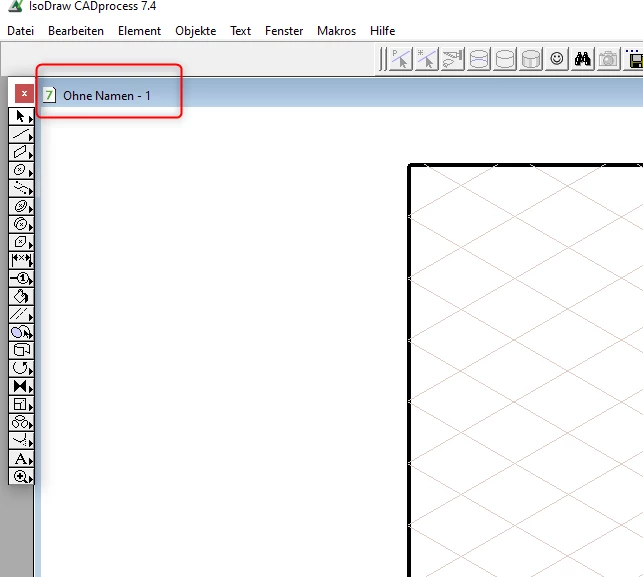The image size is (643, 577).
Task: Select the double ellipse outer thread tool
Action: pos(21,224)
